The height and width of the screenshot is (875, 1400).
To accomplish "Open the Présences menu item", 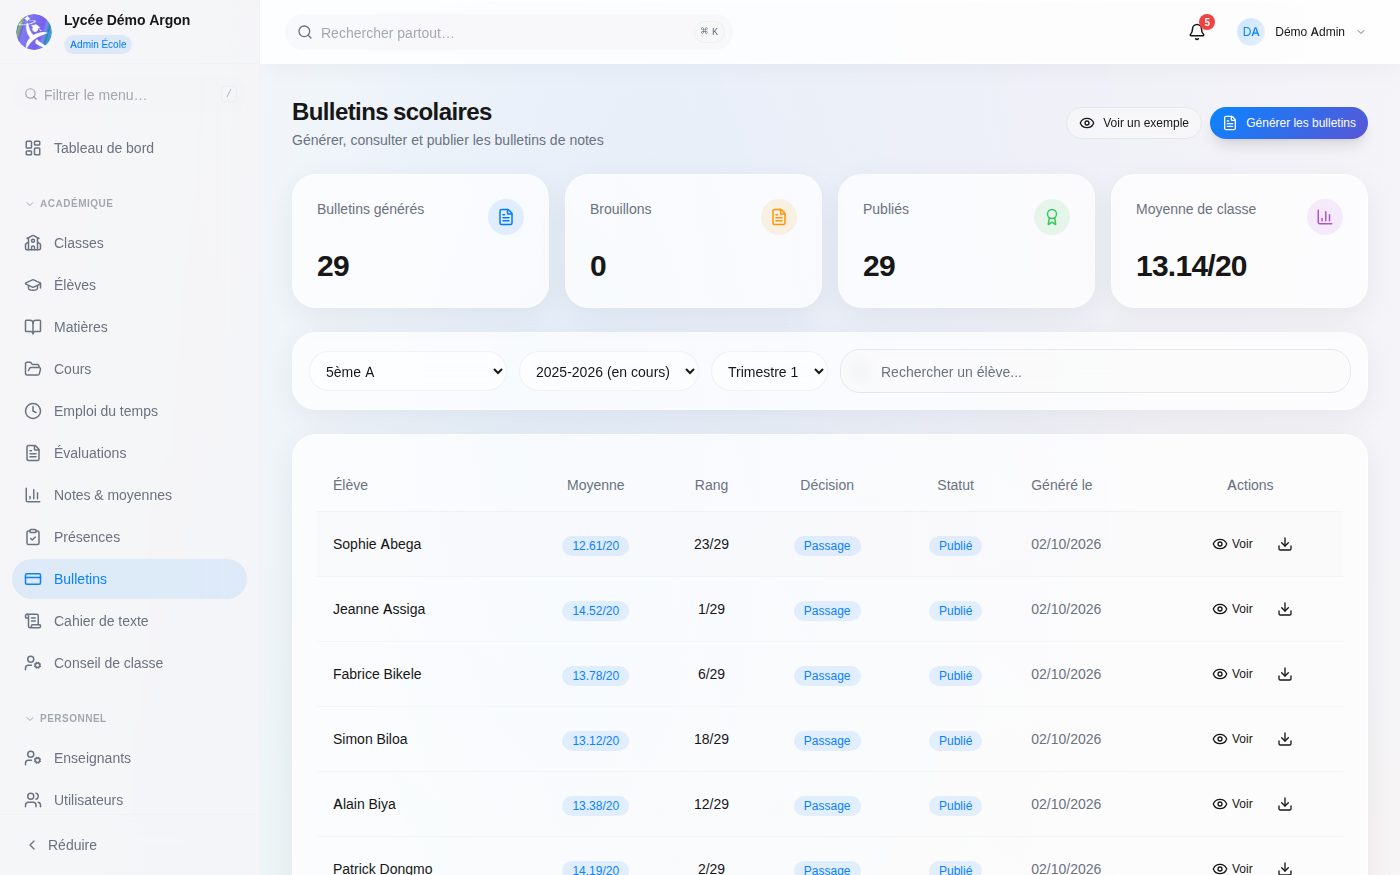I will tap(129, 537).
